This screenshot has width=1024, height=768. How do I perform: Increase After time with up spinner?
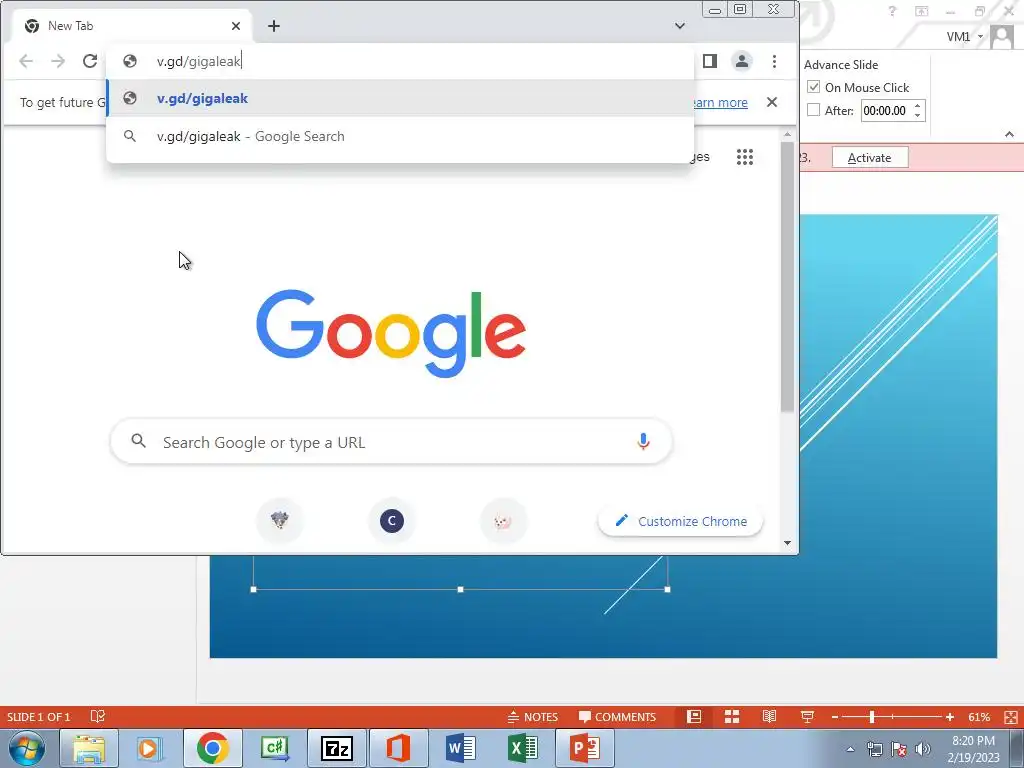pos(918,105)
